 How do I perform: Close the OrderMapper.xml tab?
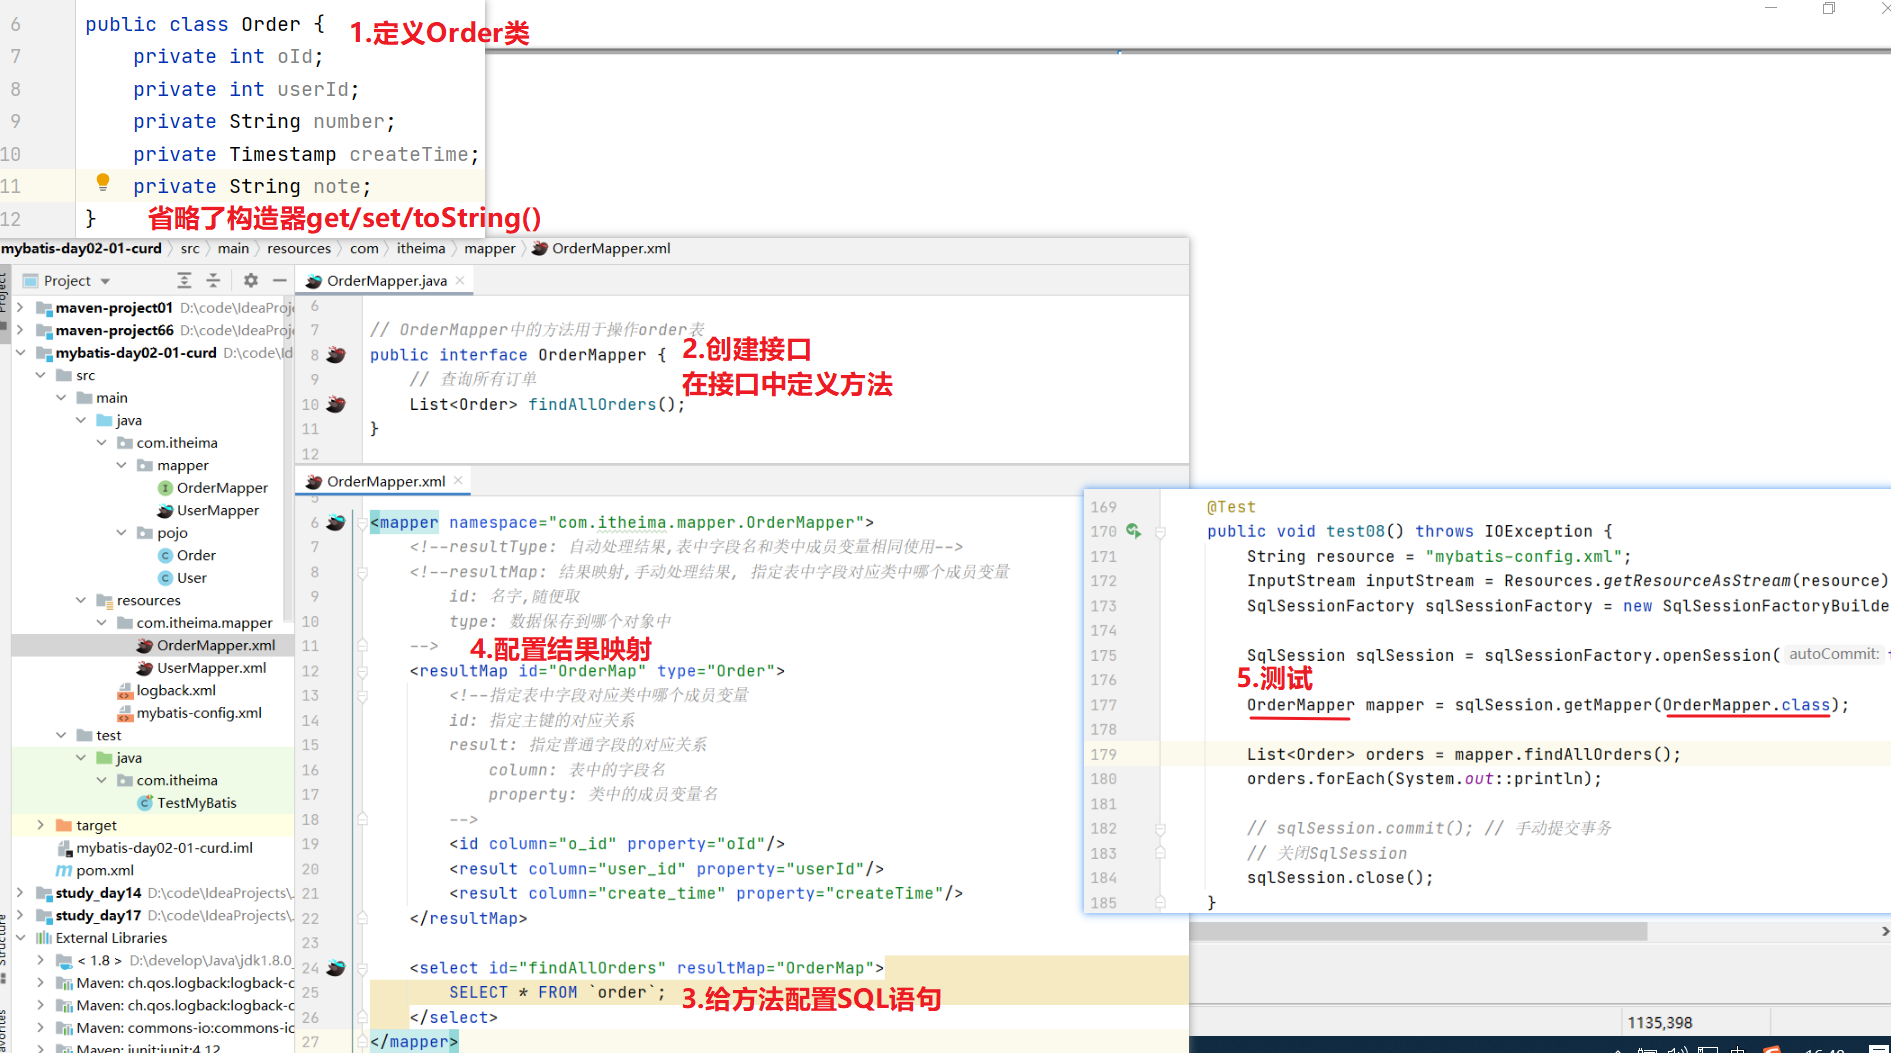[458, 481]
